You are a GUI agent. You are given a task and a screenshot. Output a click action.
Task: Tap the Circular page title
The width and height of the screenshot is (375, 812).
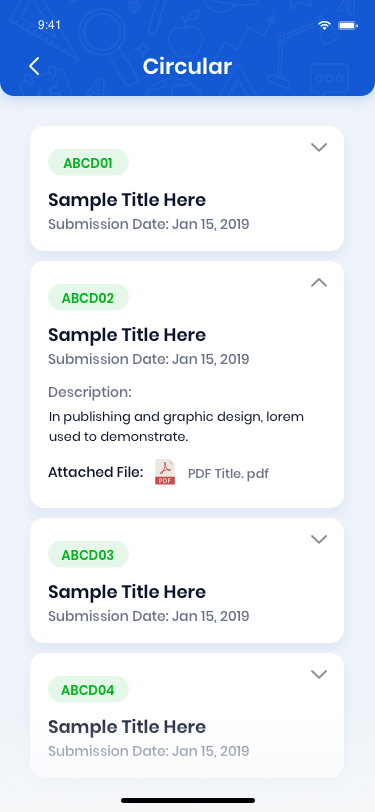click(x=188, y=66)
